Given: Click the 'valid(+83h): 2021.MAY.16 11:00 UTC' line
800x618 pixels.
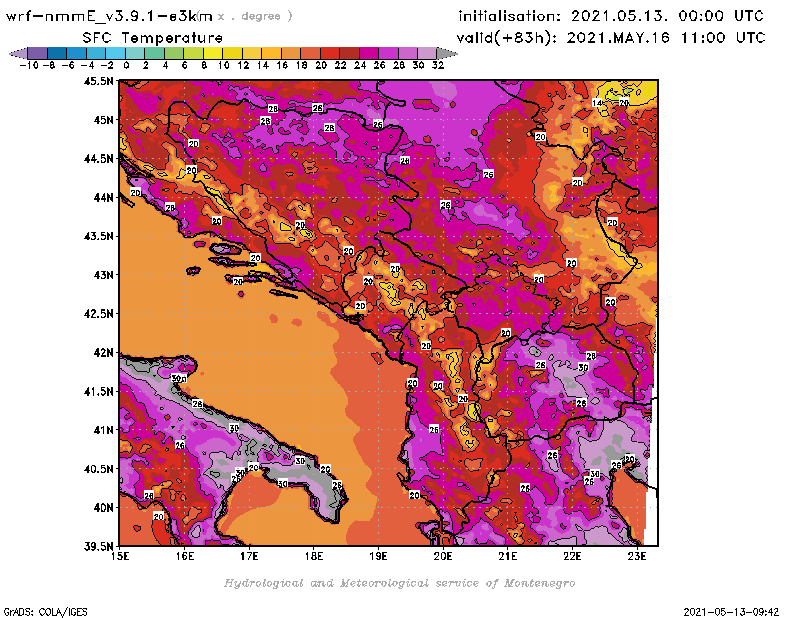Looking at the screenshot, I should (x=611, y=38).
